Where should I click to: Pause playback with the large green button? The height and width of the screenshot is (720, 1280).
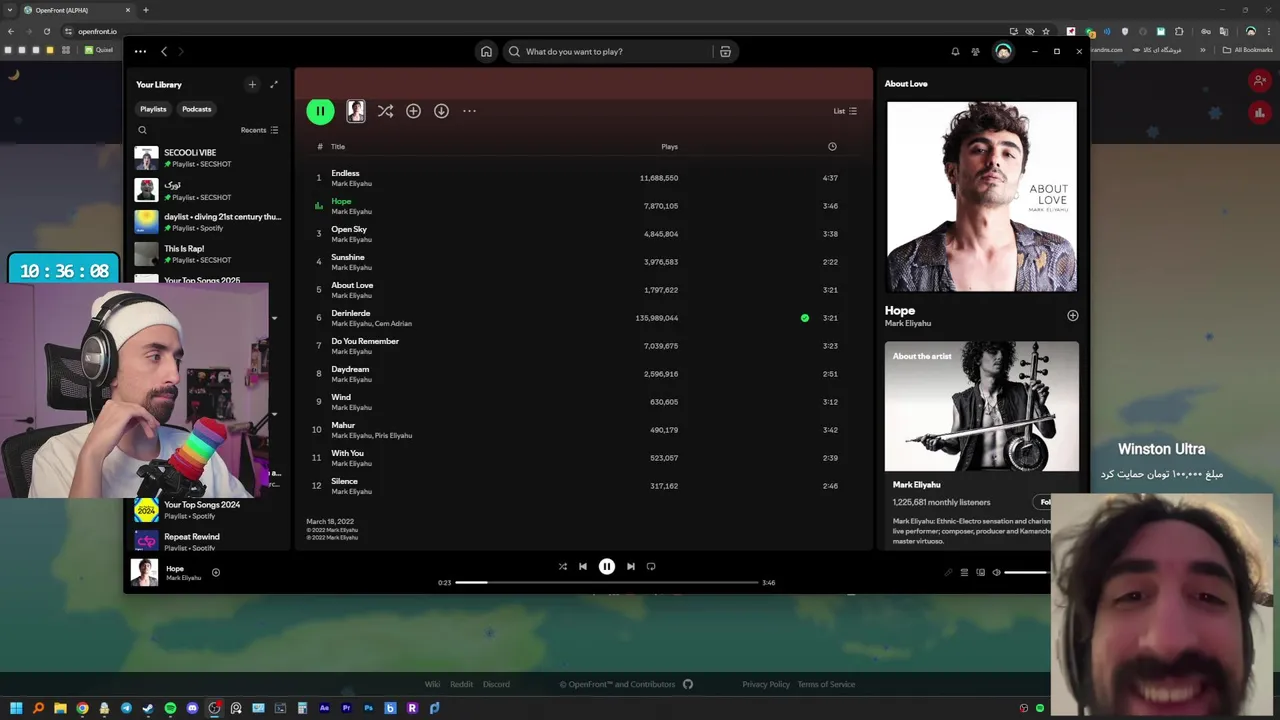click(x=320, y=111)
